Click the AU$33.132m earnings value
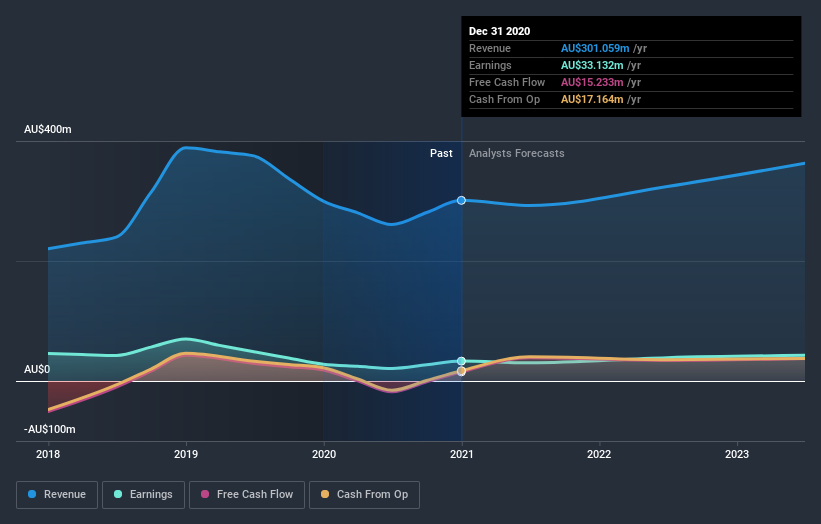Viewport: 821px width, 524px height. pos(592,65)
